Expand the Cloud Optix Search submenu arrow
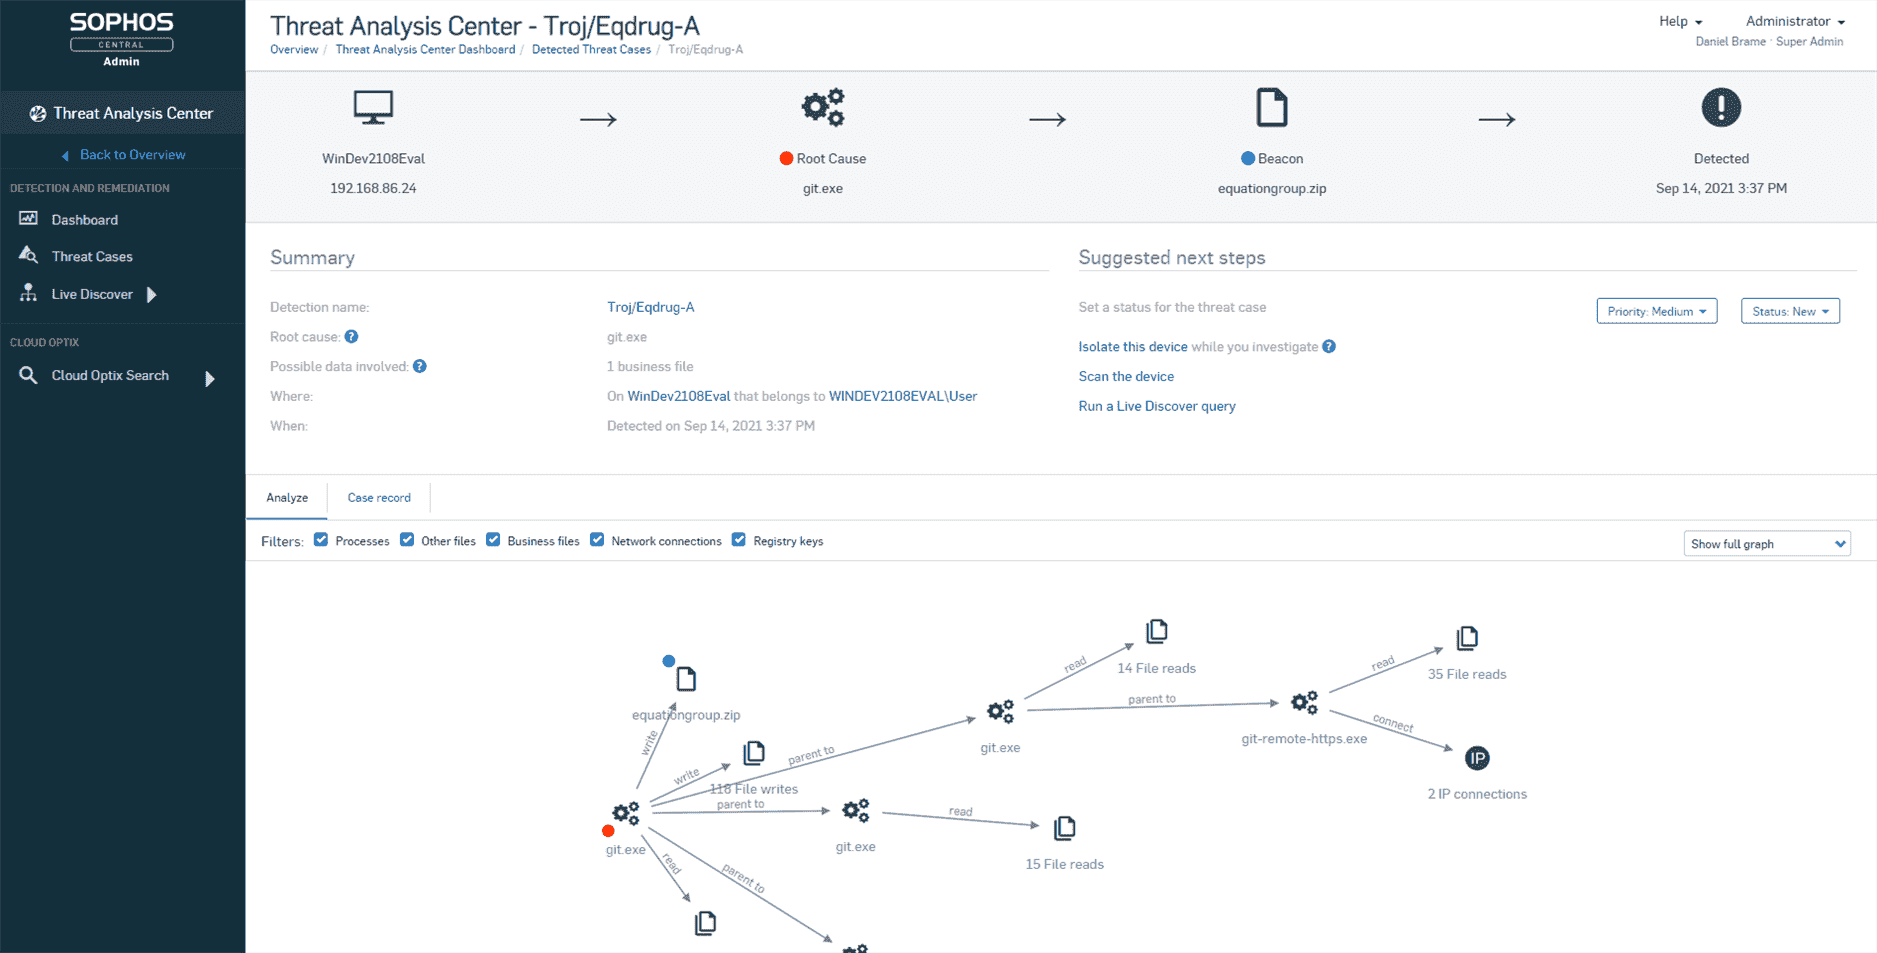Screen dimensions: 1877x953 point(210,379)
